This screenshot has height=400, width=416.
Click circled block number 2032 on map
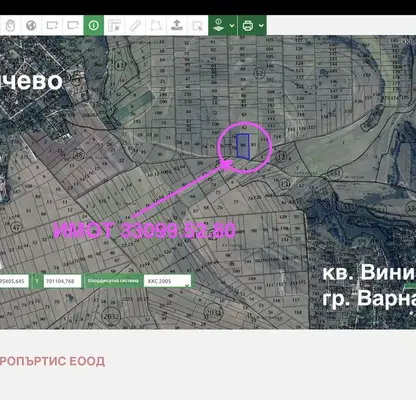pyautogui.click(x=111, y=315)
